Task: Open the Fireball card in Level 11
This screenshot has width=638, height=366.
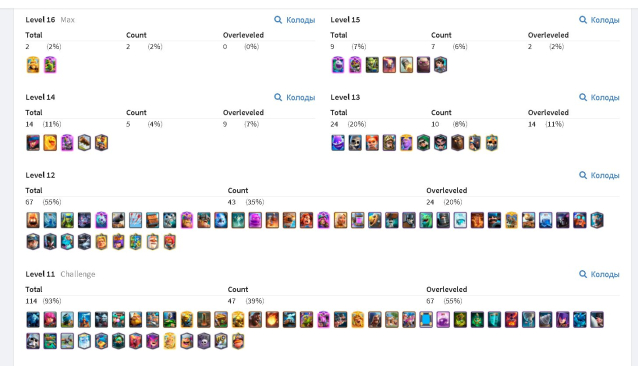Action: (x=272, y=320)
